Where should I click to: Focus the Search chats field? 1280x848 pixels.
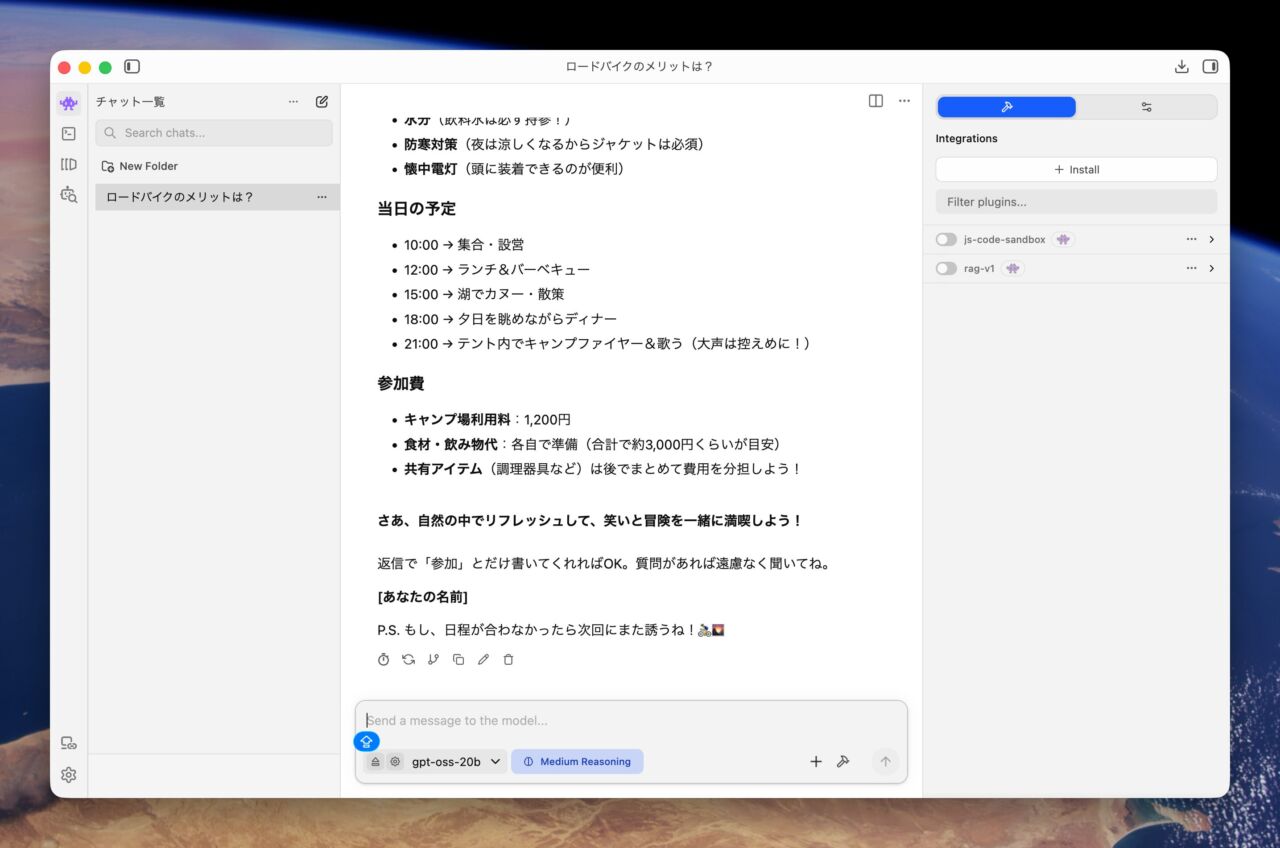coord(214,133)
